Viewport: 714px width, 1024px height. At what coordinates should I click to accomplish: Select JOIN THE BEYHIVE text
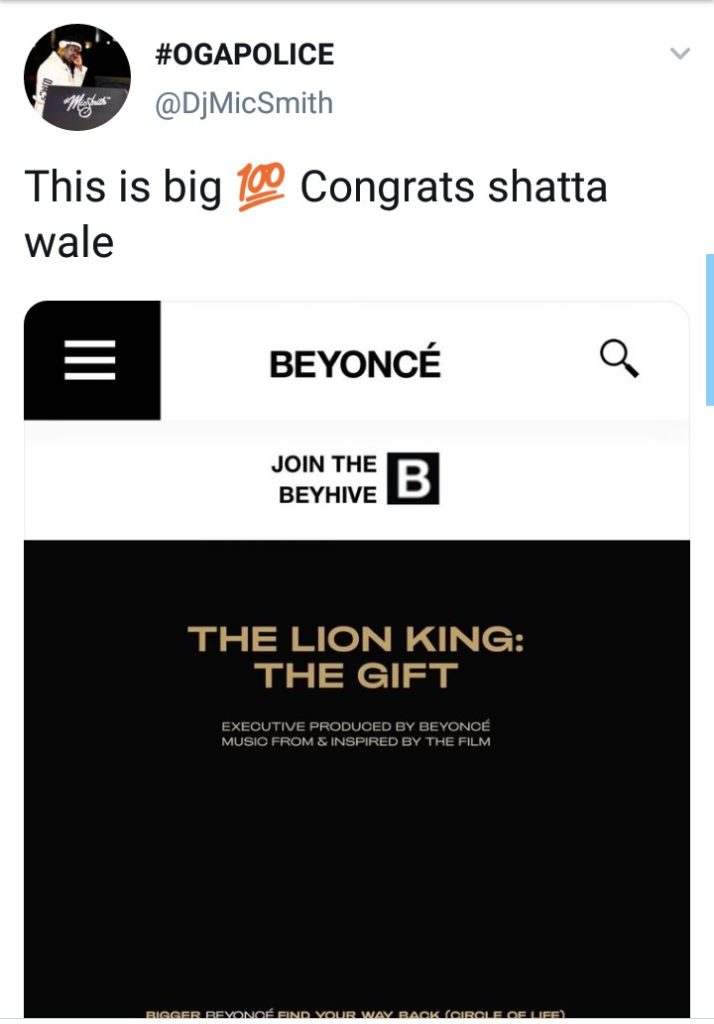327,479
